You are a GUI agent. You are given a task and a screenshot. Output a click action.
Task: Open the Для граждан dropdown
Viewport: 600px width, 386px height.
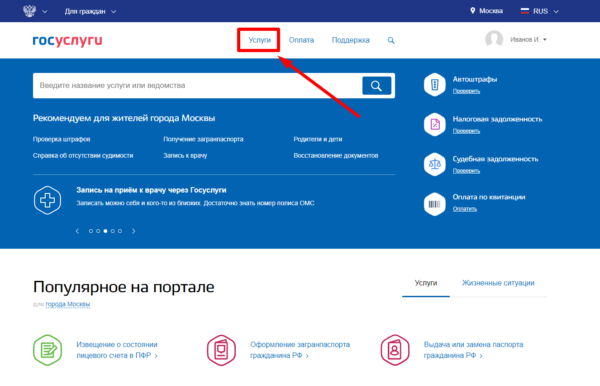[x=90, y=11]
